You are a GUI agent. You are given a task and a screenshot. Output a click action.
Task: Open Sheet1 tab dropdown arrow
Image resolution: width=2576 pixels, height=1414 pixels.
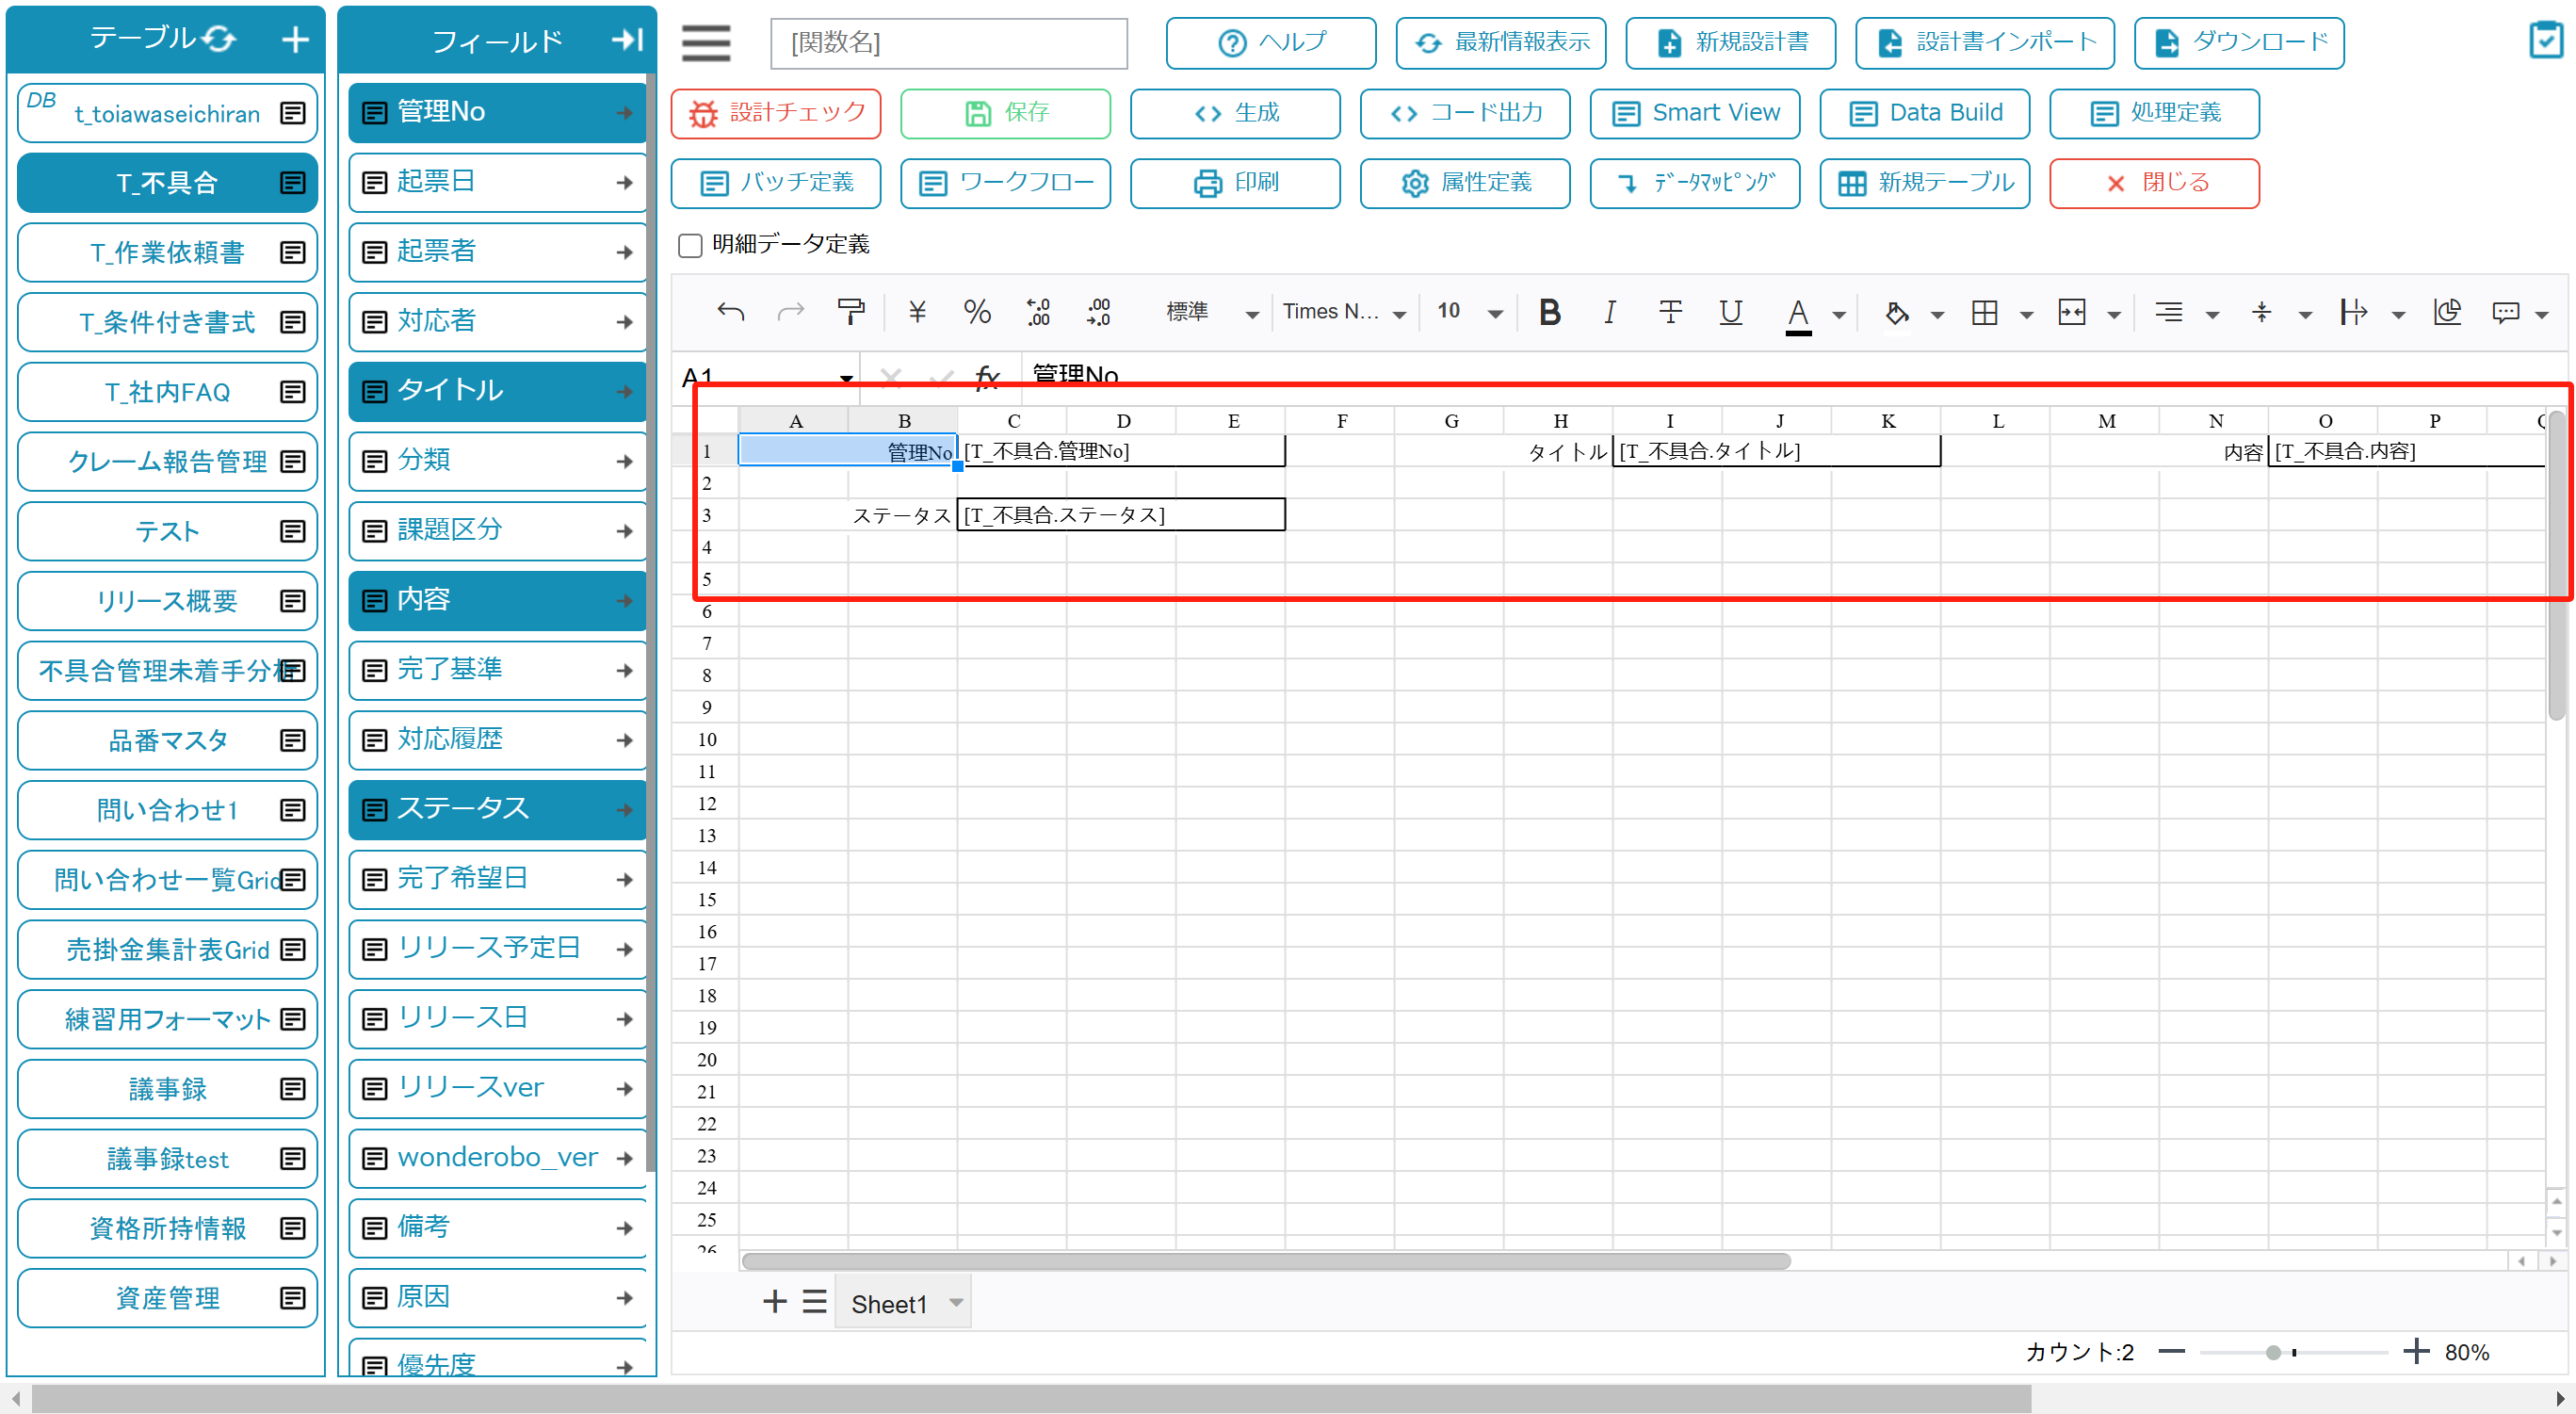[x=956, y=1302]
